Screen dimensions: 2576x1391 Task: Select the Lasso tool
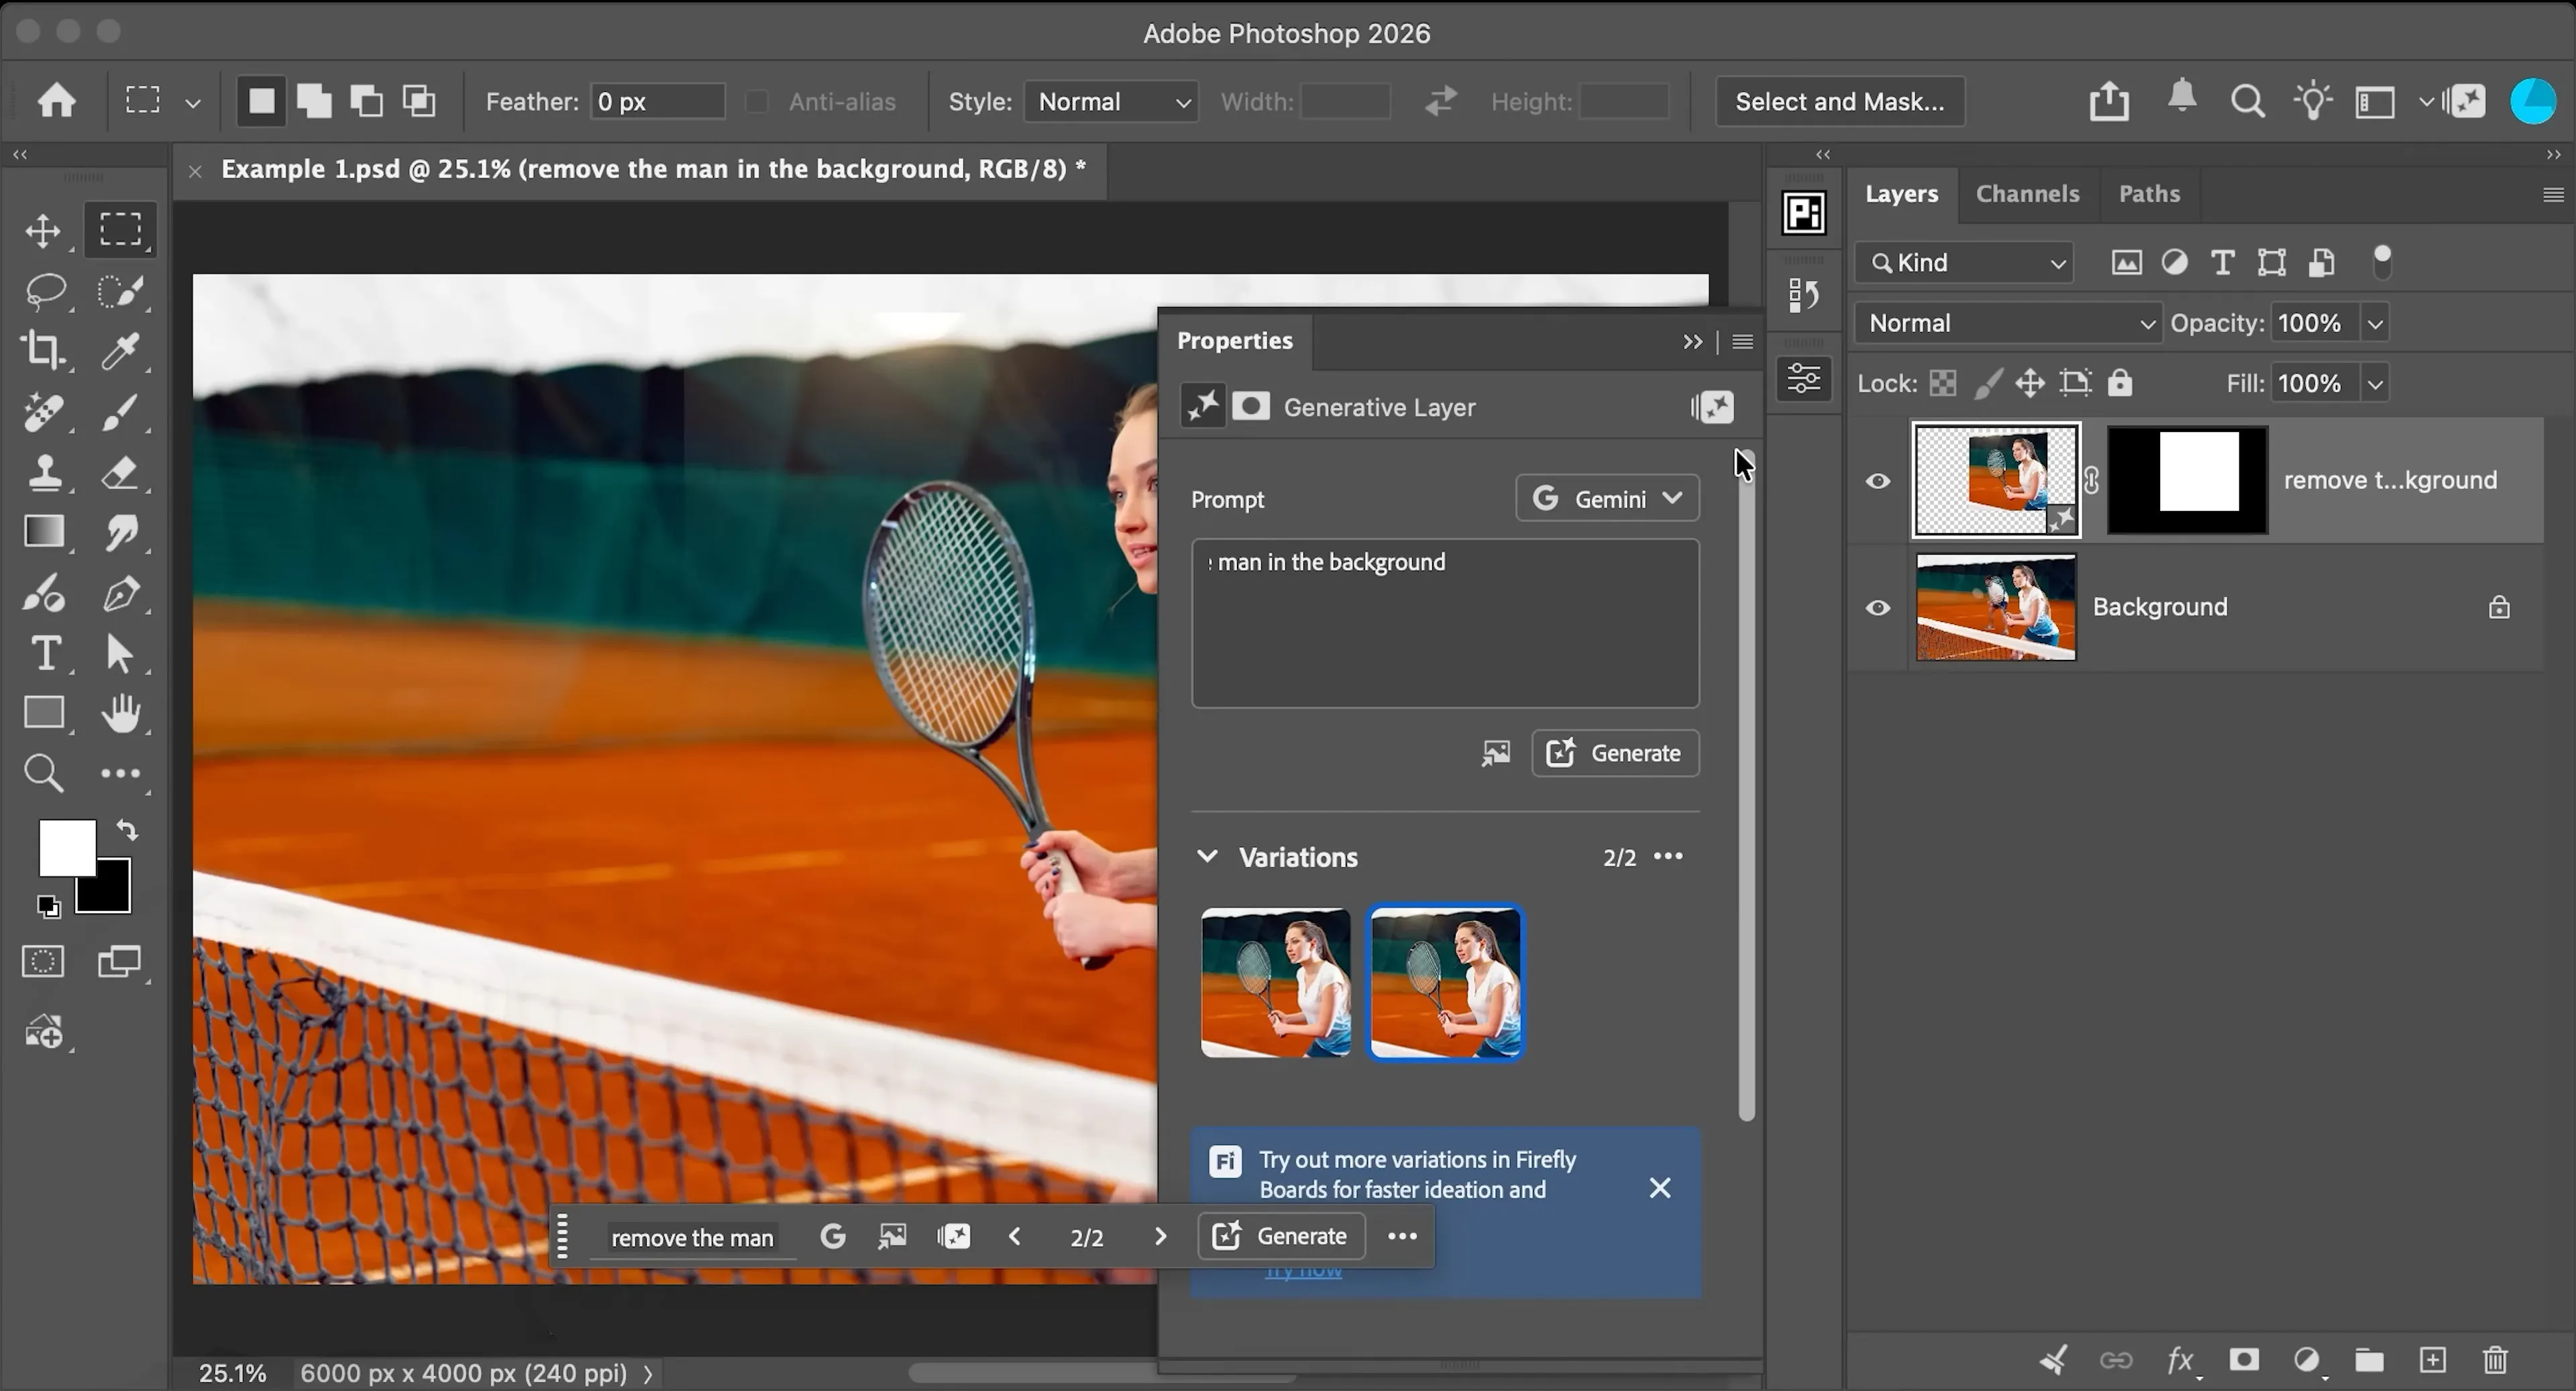point(45,291)
